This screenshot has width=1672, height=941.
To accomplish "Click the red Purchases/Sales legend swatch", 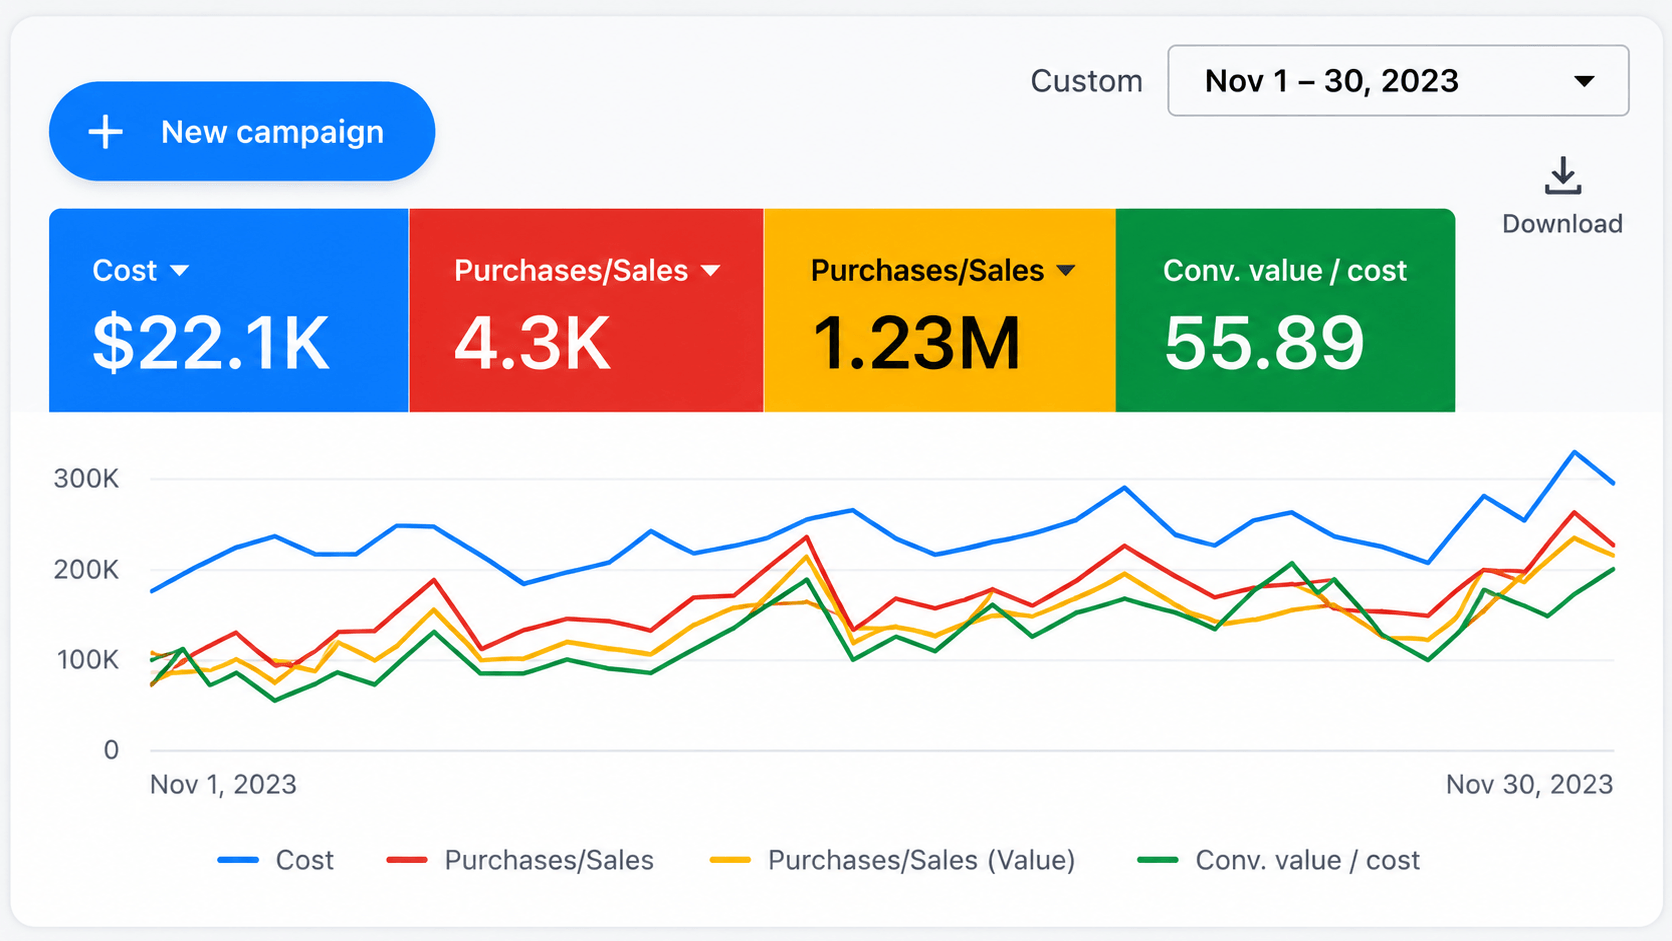I will coord(407,860).
